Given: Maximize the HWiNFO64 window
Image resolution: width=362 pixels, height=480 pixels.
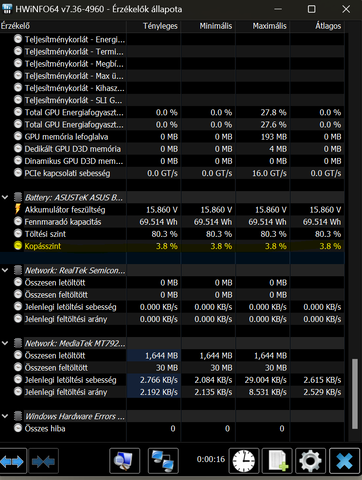Looking at the screenshot, I should click(311, 9).
